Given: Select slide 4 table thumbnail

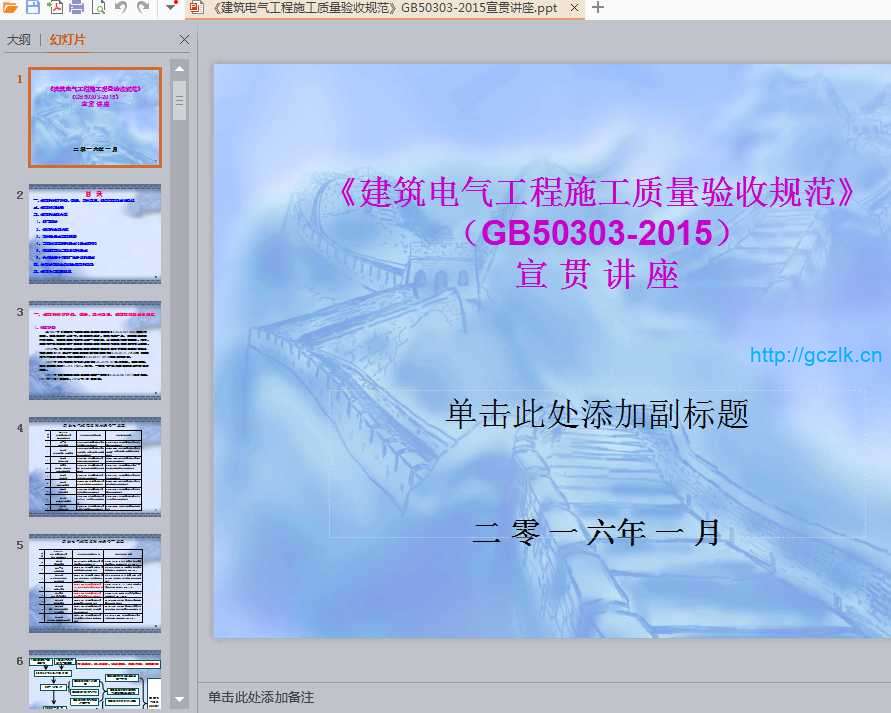Looking at the screenshot, I should click(x=95, y=466).
